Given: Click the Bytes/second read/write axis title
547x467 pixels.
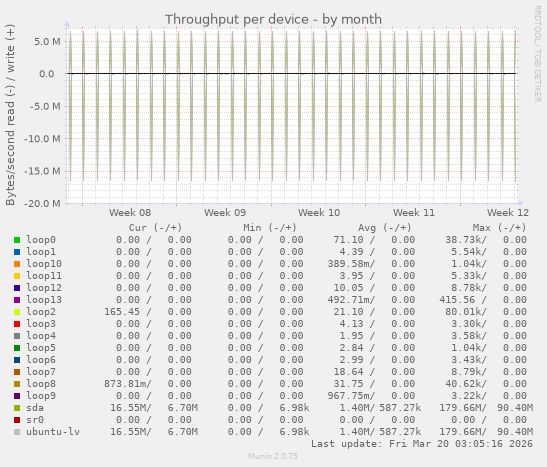Looking at the screenshot, I should (x=10, y=115).
